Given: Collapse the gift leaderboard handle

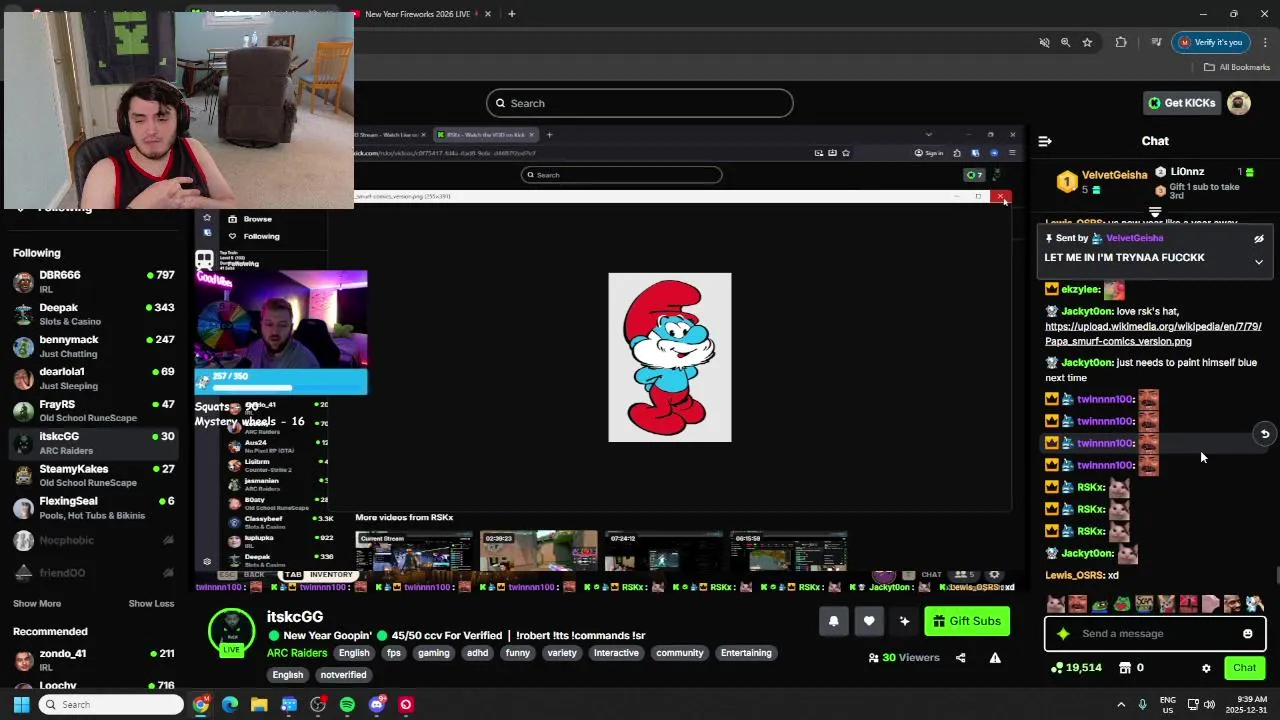Looking at the screenshot, I should pyautogui.click(x=1155, y=212).
